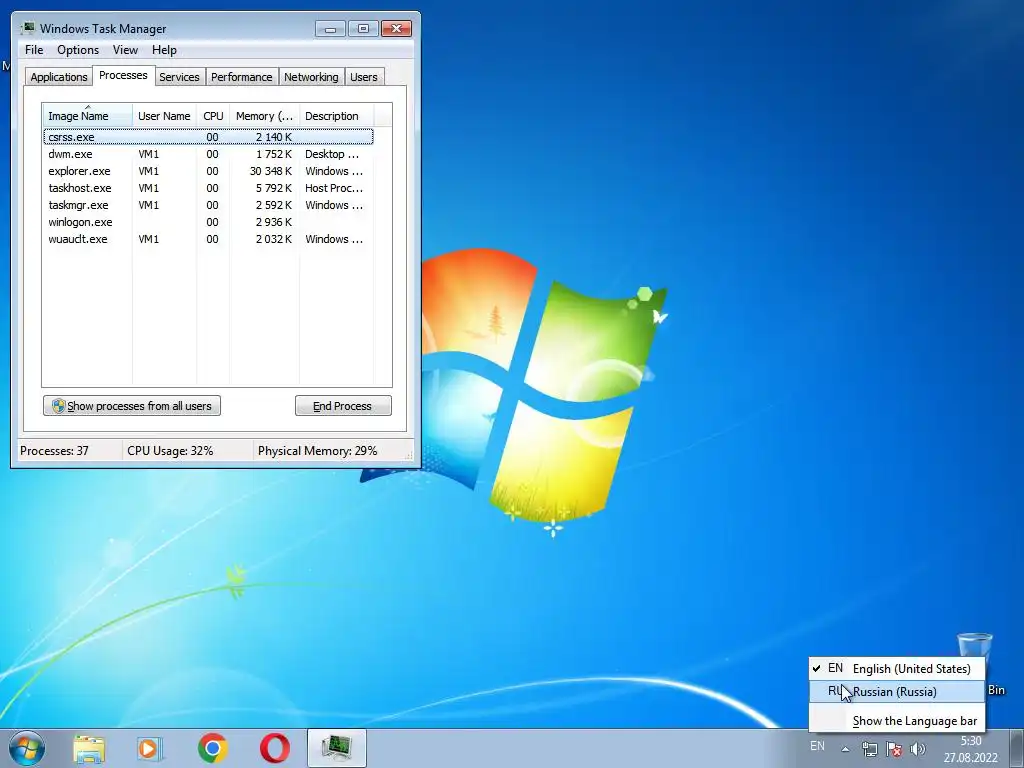The height and width of the screenshot is (768, 1024).
Task: Switch to the Applications tab
Action: [59, 77]
